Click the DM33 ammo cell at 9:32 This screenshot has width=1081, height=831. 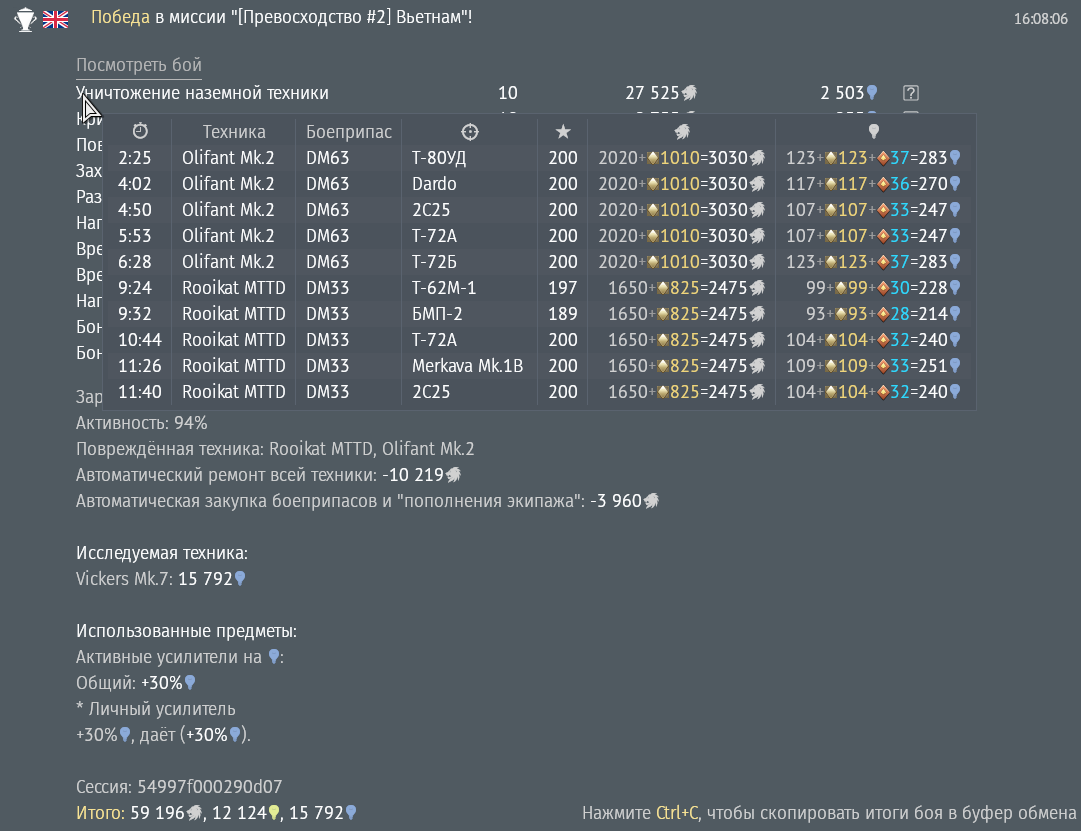327,314
